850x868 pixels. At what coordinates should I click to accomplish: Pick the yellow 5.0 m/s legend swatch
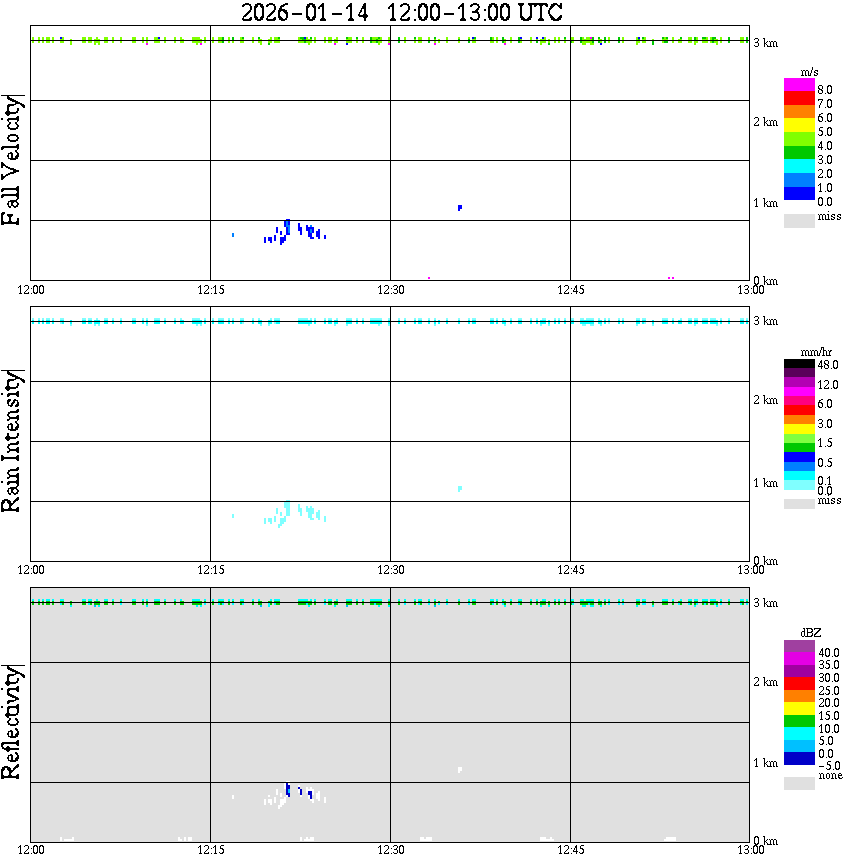tap(799, 125)
